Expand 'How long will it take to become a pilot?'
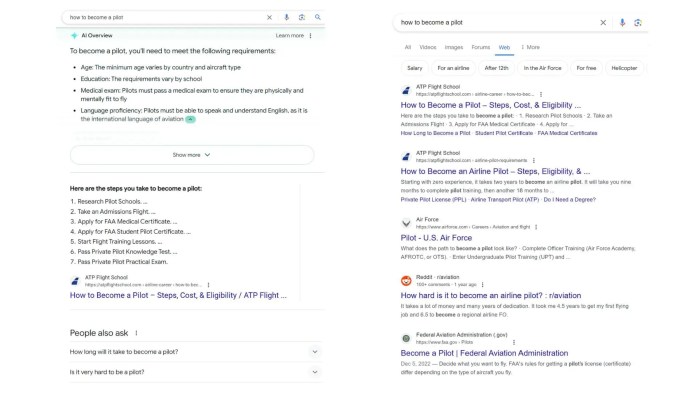This screenshot has width=700, height=393. tap(195, 352)
